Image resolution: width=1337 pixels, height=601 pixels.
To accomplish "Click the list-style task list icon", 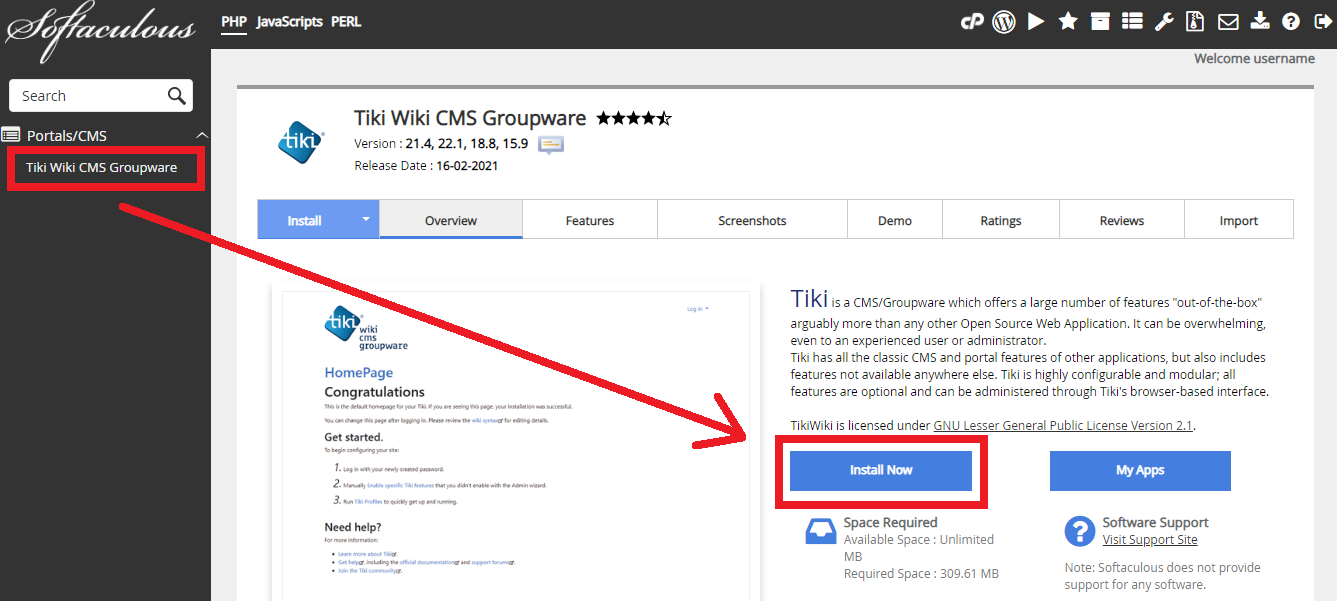I will pyautogui.click(x=1132, y=21).
